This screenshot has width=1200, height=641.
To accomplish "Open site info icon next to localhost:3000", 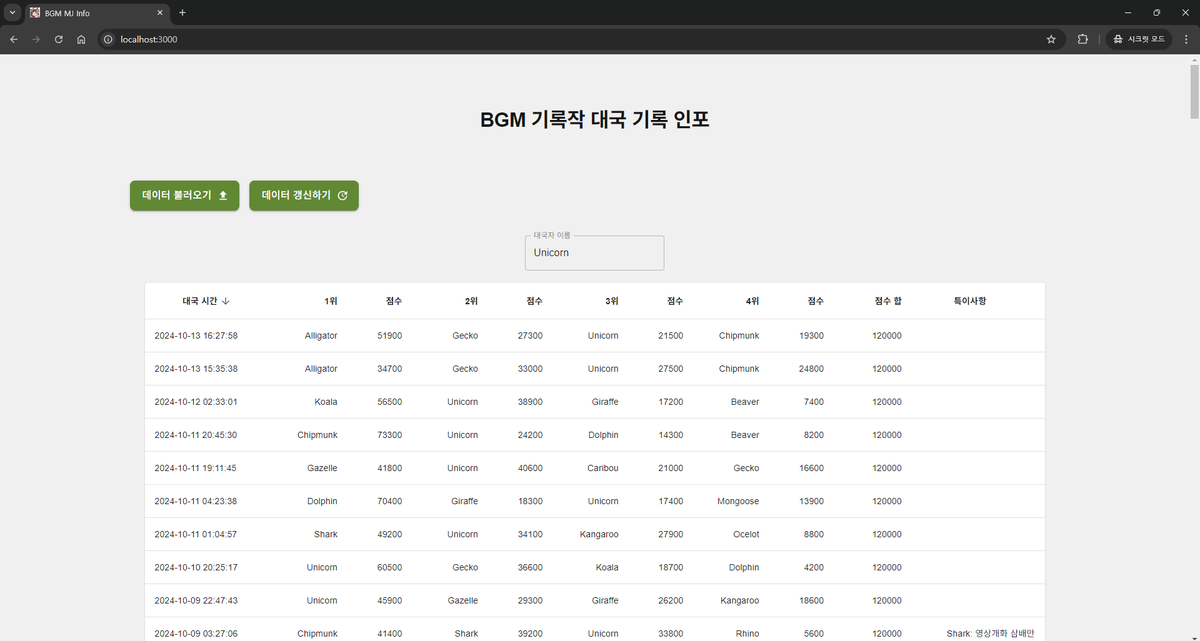I will pos(107,39).
